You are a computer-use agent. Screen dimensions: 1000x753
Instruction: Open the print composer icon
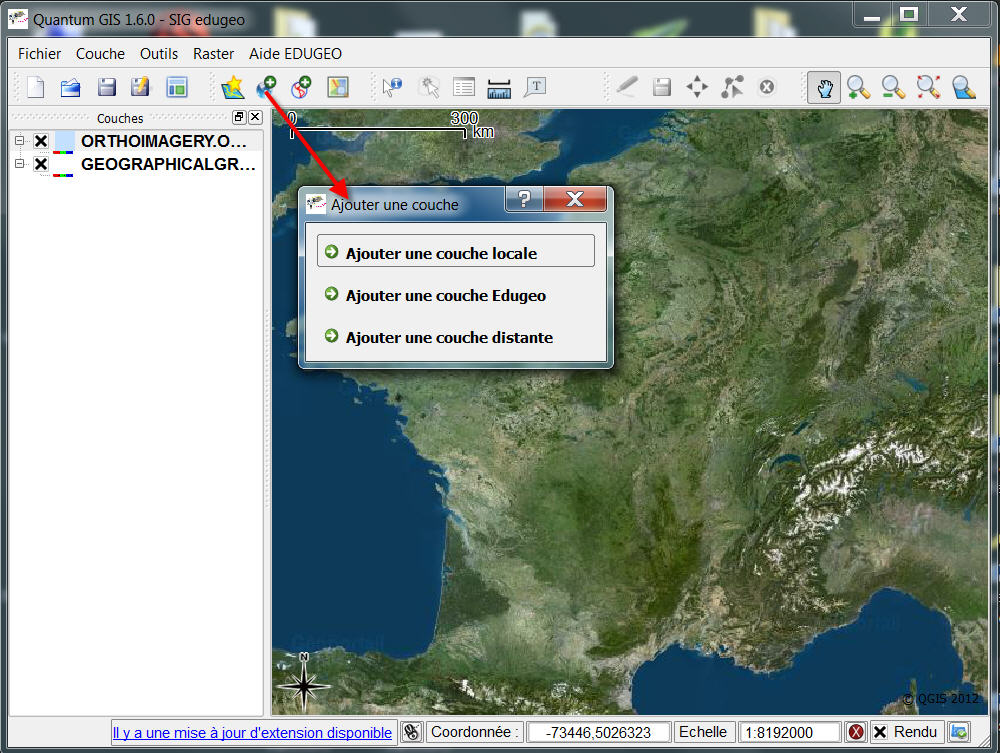177,87
